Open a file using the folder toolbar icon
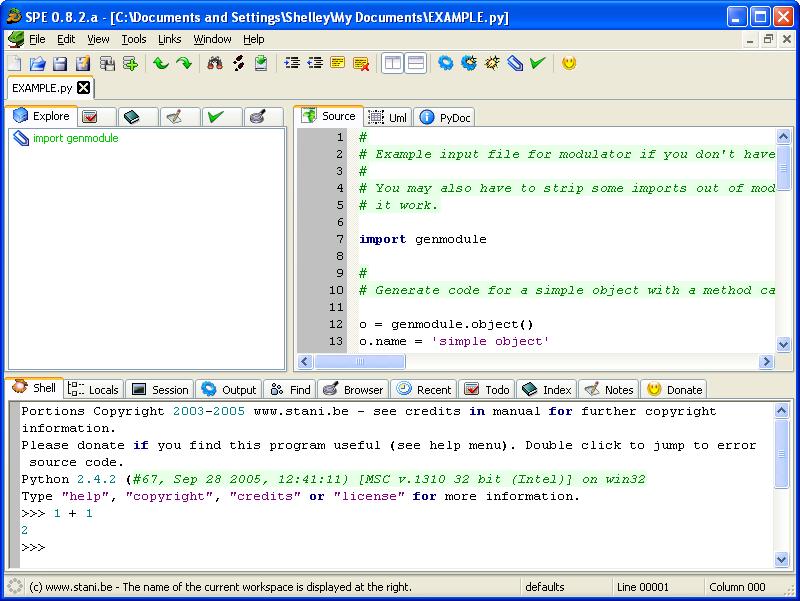Image resolution: width=800 pixels, height=601 pixels. click(x=37, y=63)
